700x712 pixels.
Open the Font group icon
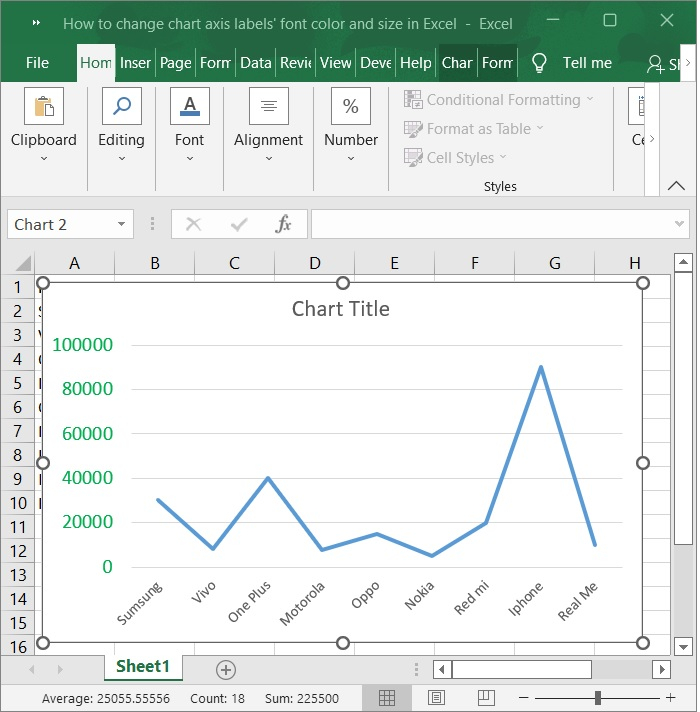click(189, 106)
